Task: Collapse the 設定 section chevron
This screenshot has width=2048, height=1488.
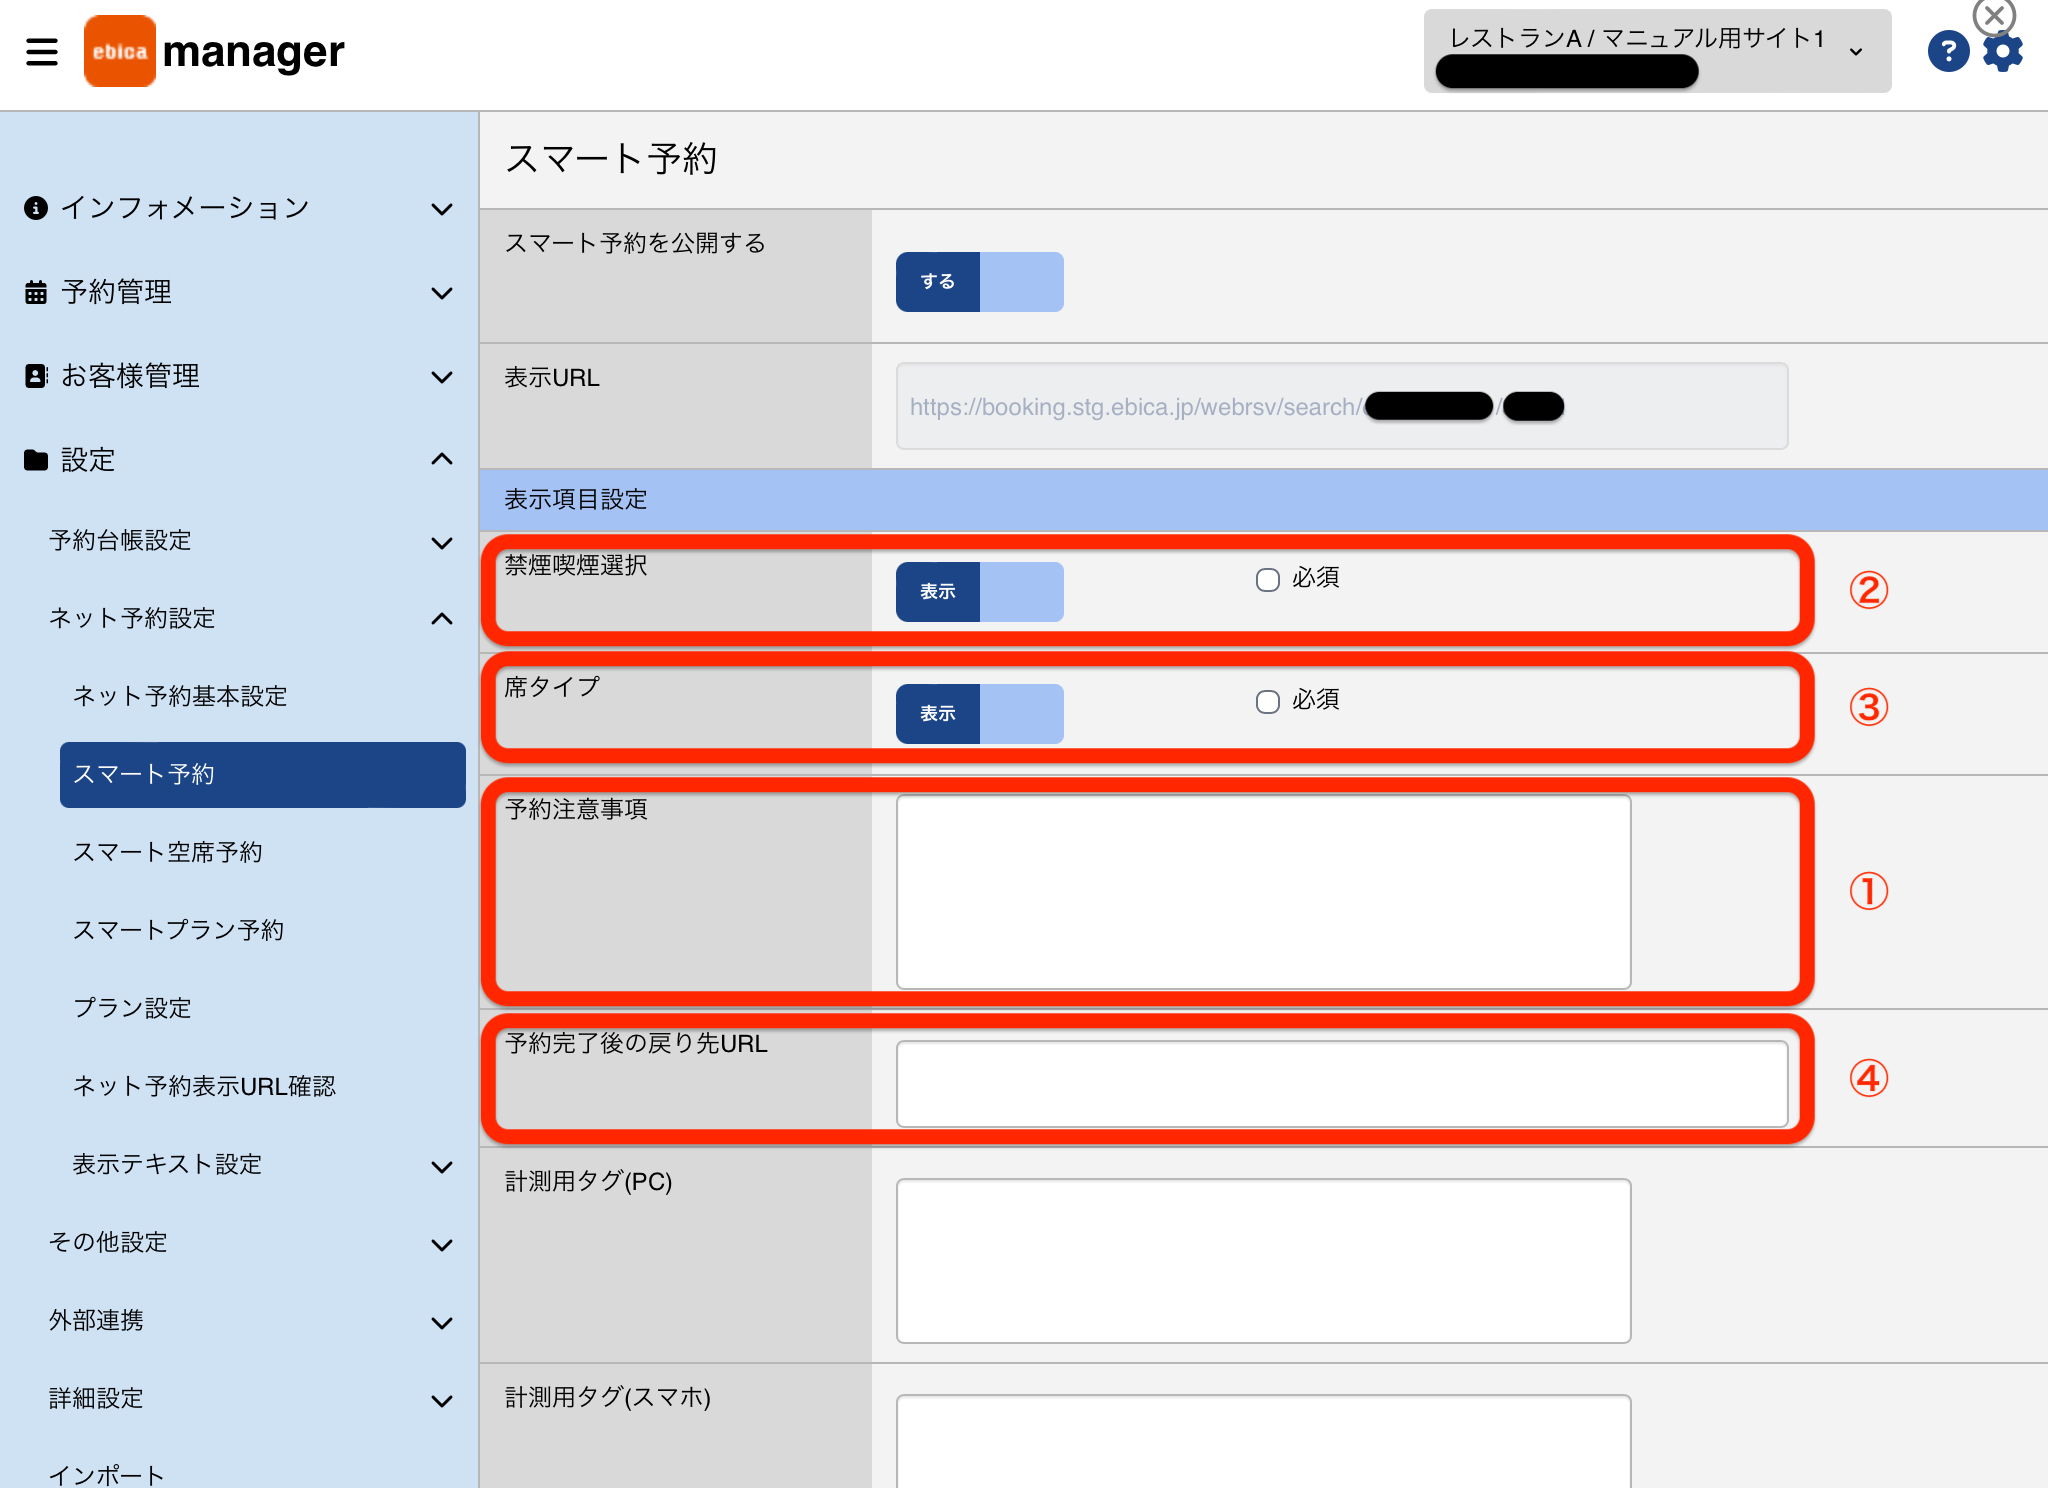Action: (x=442, y=459)
